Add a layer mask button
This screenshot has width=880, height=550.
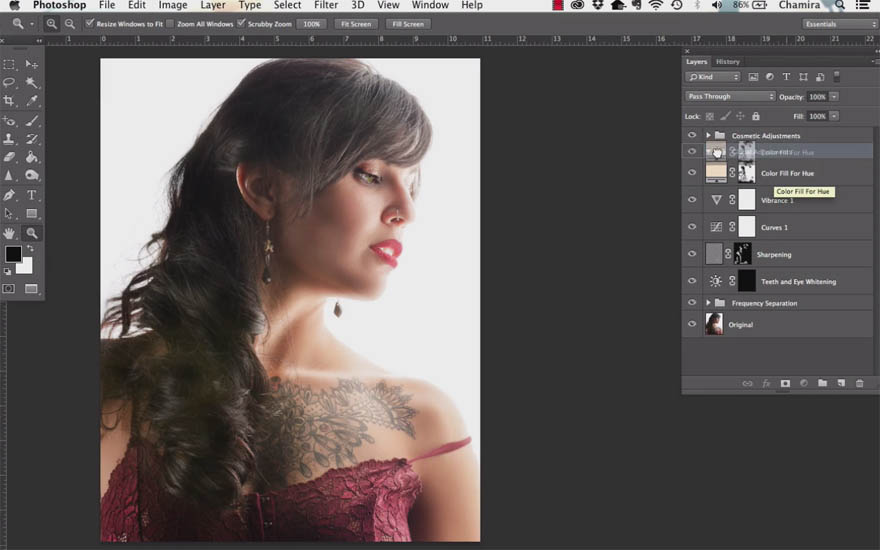(x=785, y=383)
